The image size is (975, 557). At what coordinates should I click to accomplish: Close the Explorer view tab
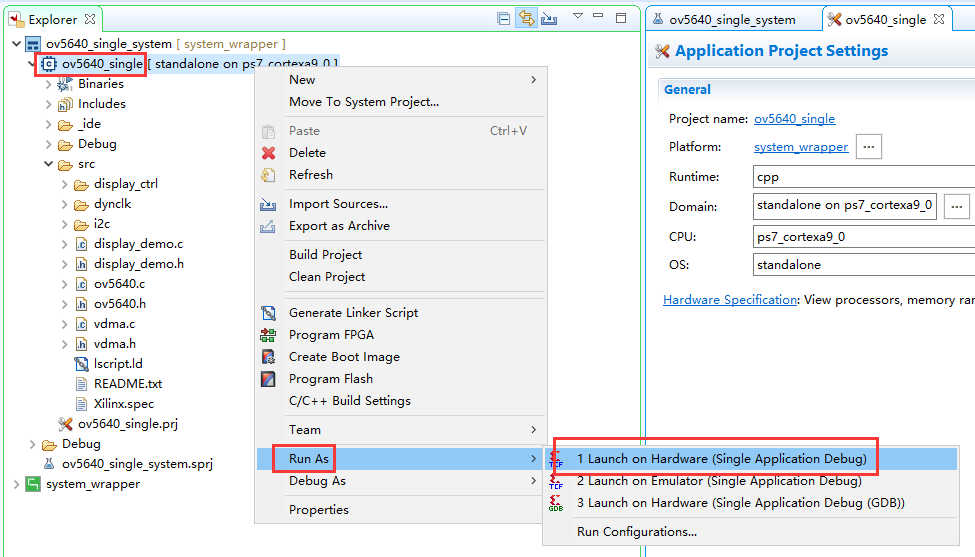tap(90, 19)
